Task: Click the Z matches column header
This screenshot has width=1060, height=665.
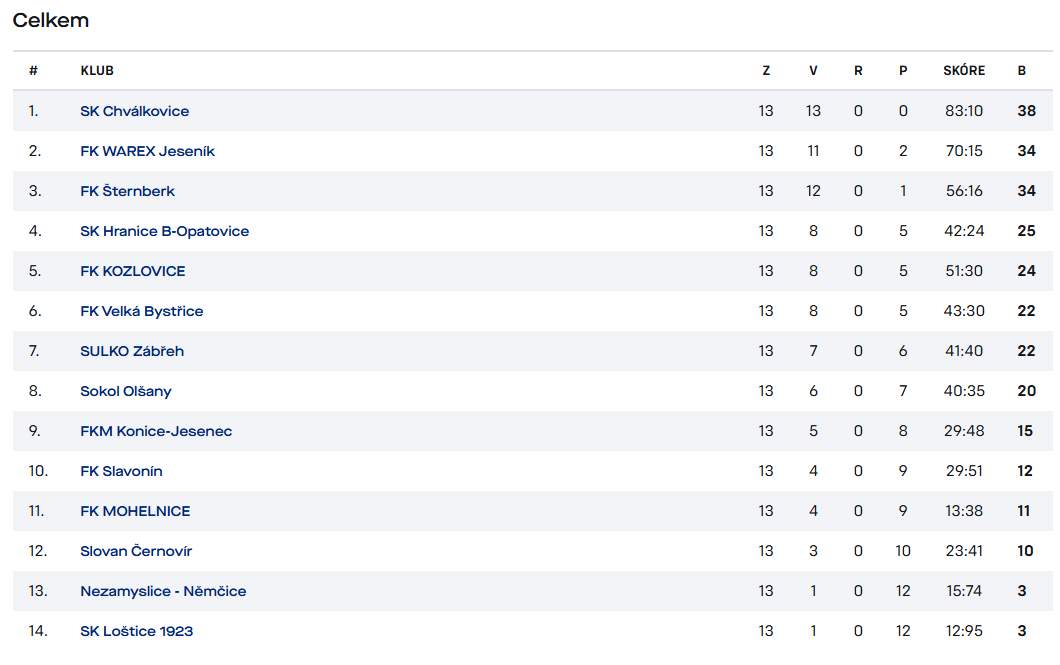Action: pyautogui.click(x=766, y=71)
